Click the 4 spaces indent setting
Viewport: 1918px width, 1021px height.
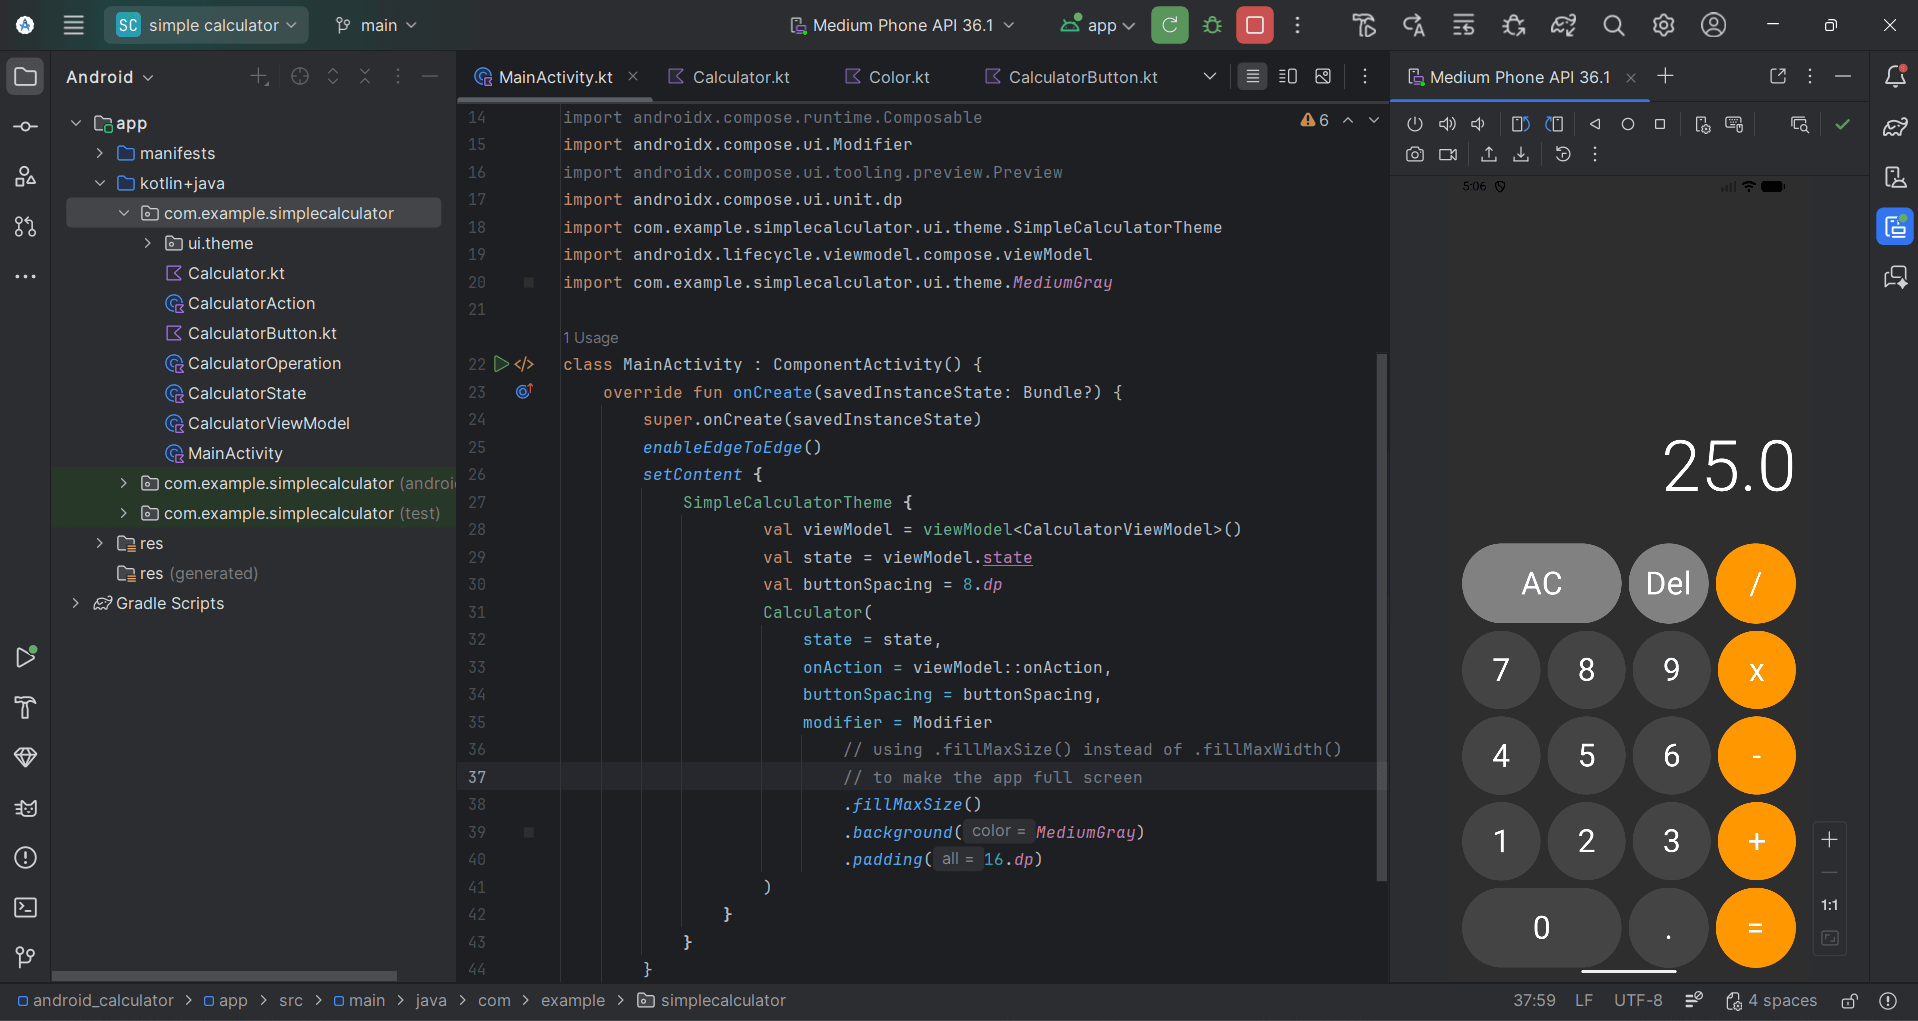point(1783,1000)
